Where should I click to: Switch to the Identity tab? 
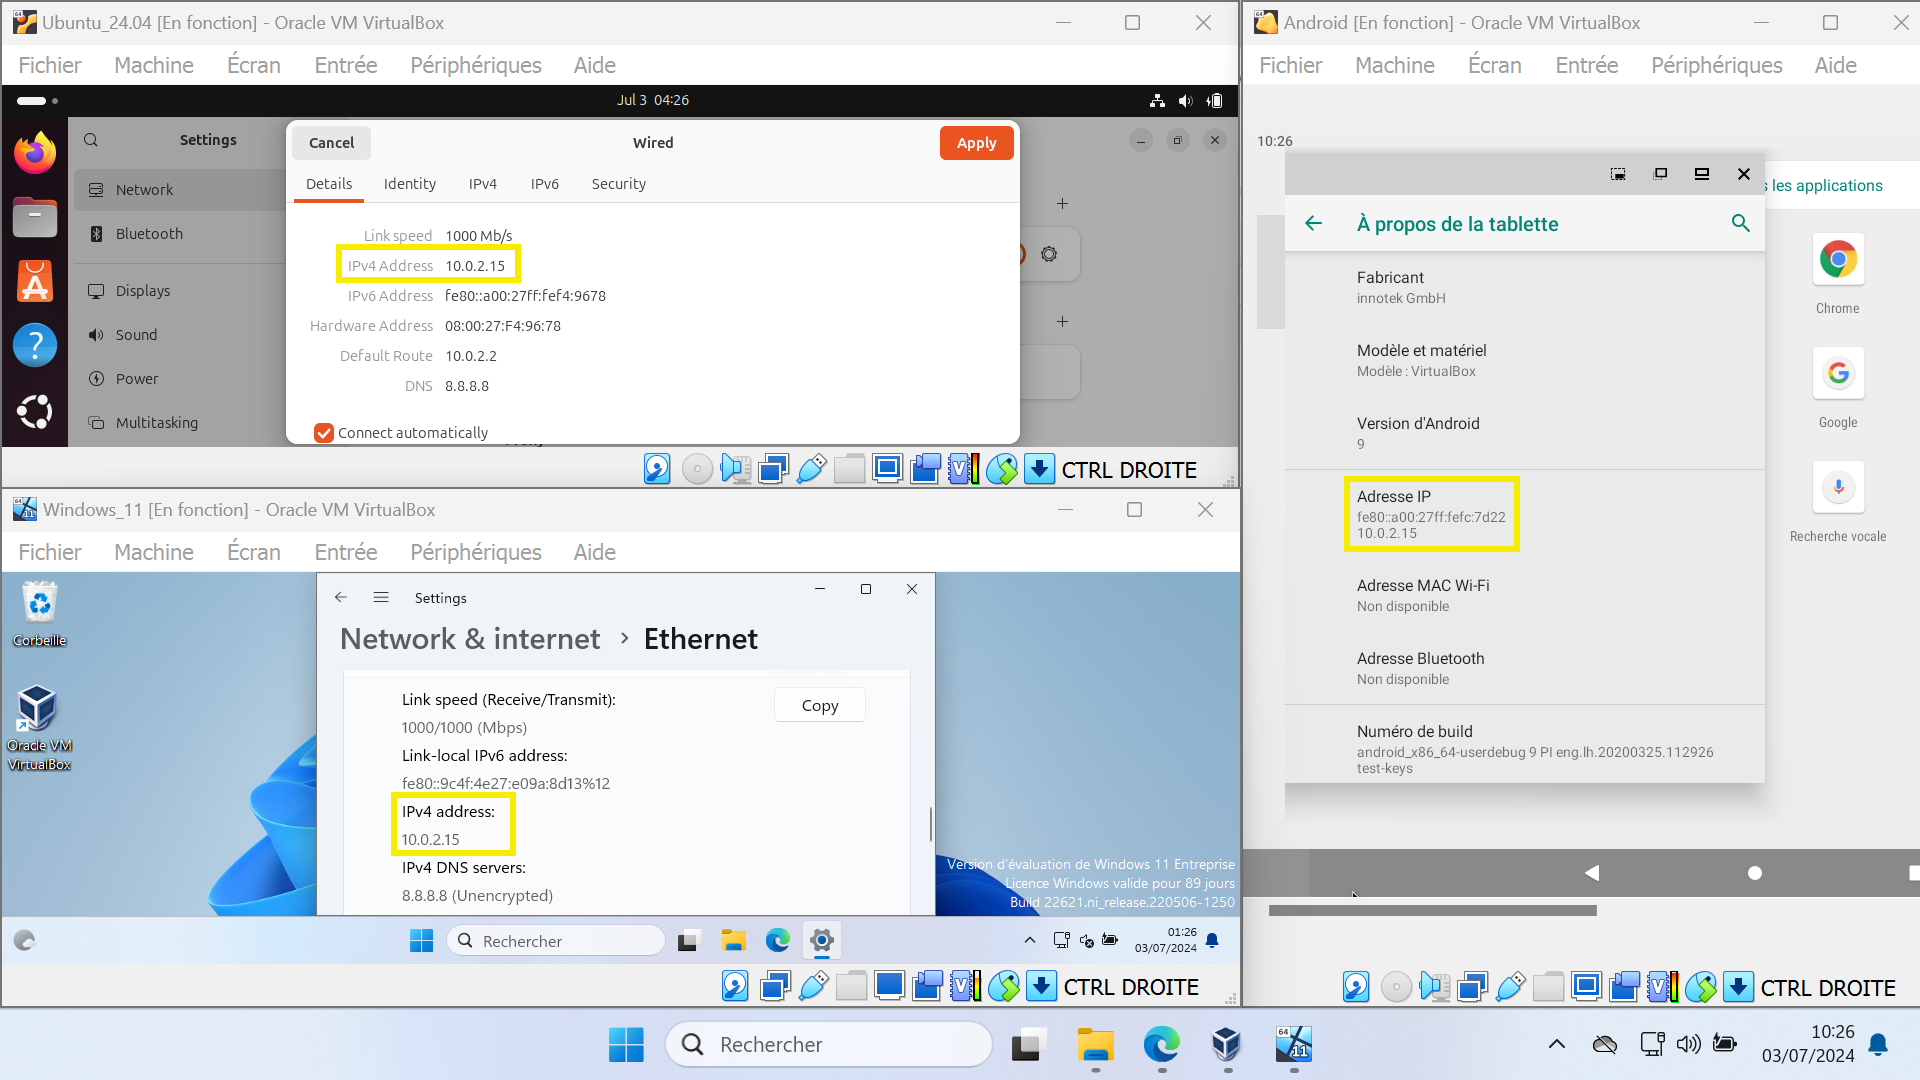[410, 184]
